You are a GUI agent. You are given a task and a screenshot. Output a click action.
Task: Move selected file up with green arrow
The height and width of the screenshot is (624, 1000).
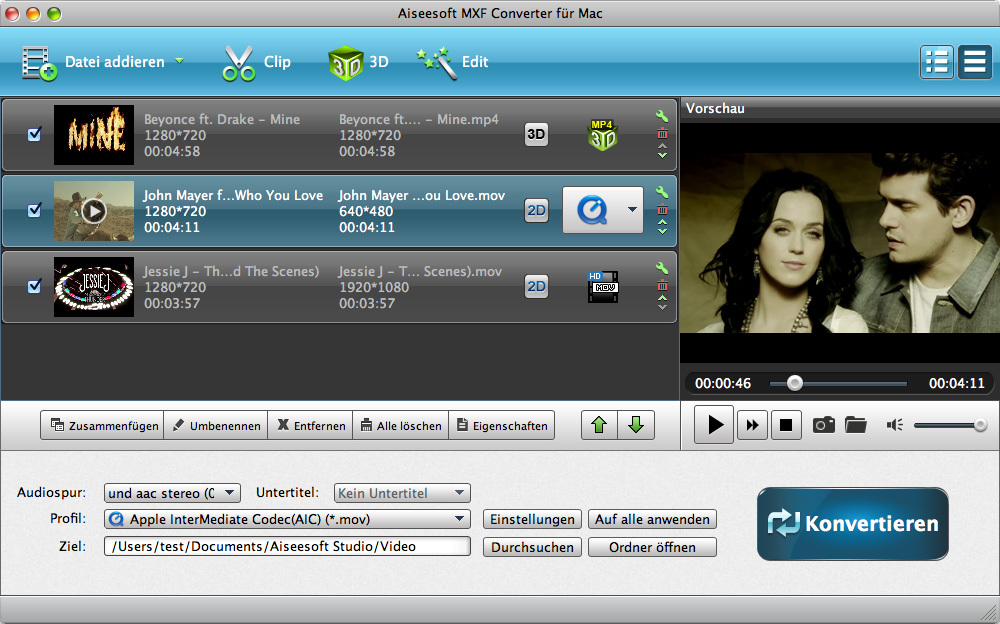click(x=599, y=425)
